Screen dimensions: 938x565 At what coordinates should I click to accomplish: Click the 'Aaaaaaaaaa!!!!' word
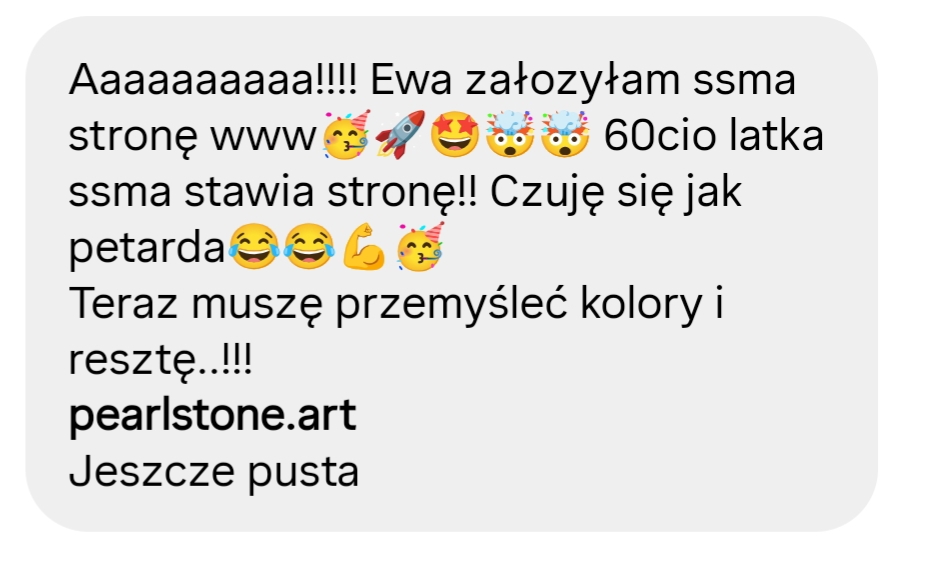(213, 79)
